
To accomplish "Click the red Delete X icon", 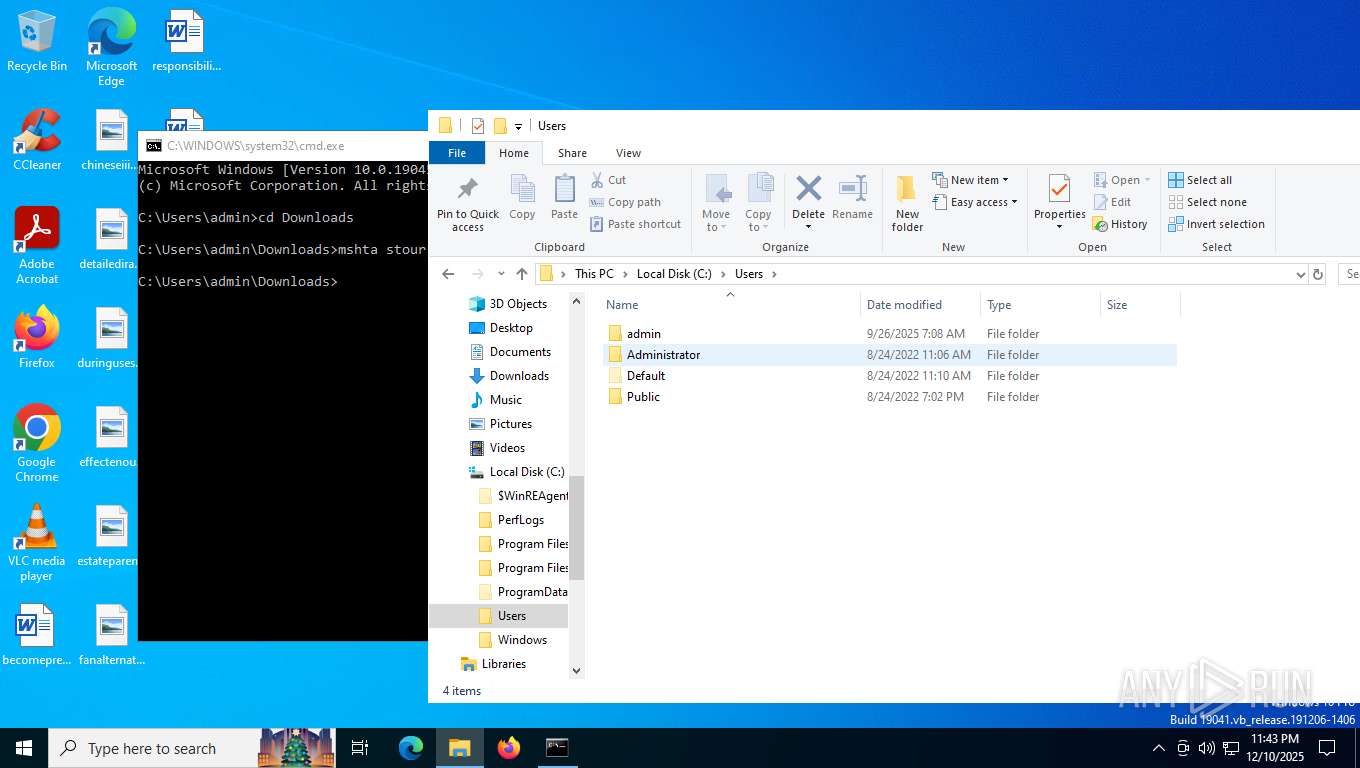I will point(808,188).
